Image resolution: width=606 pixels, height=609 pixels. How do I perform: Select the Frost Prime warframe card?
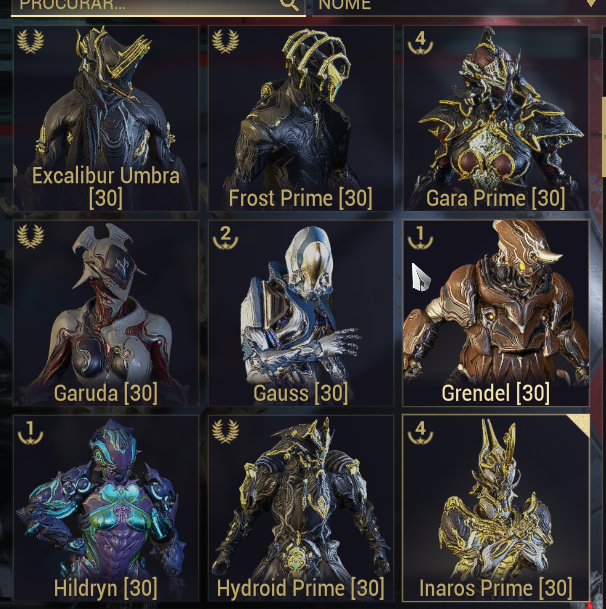301,118
